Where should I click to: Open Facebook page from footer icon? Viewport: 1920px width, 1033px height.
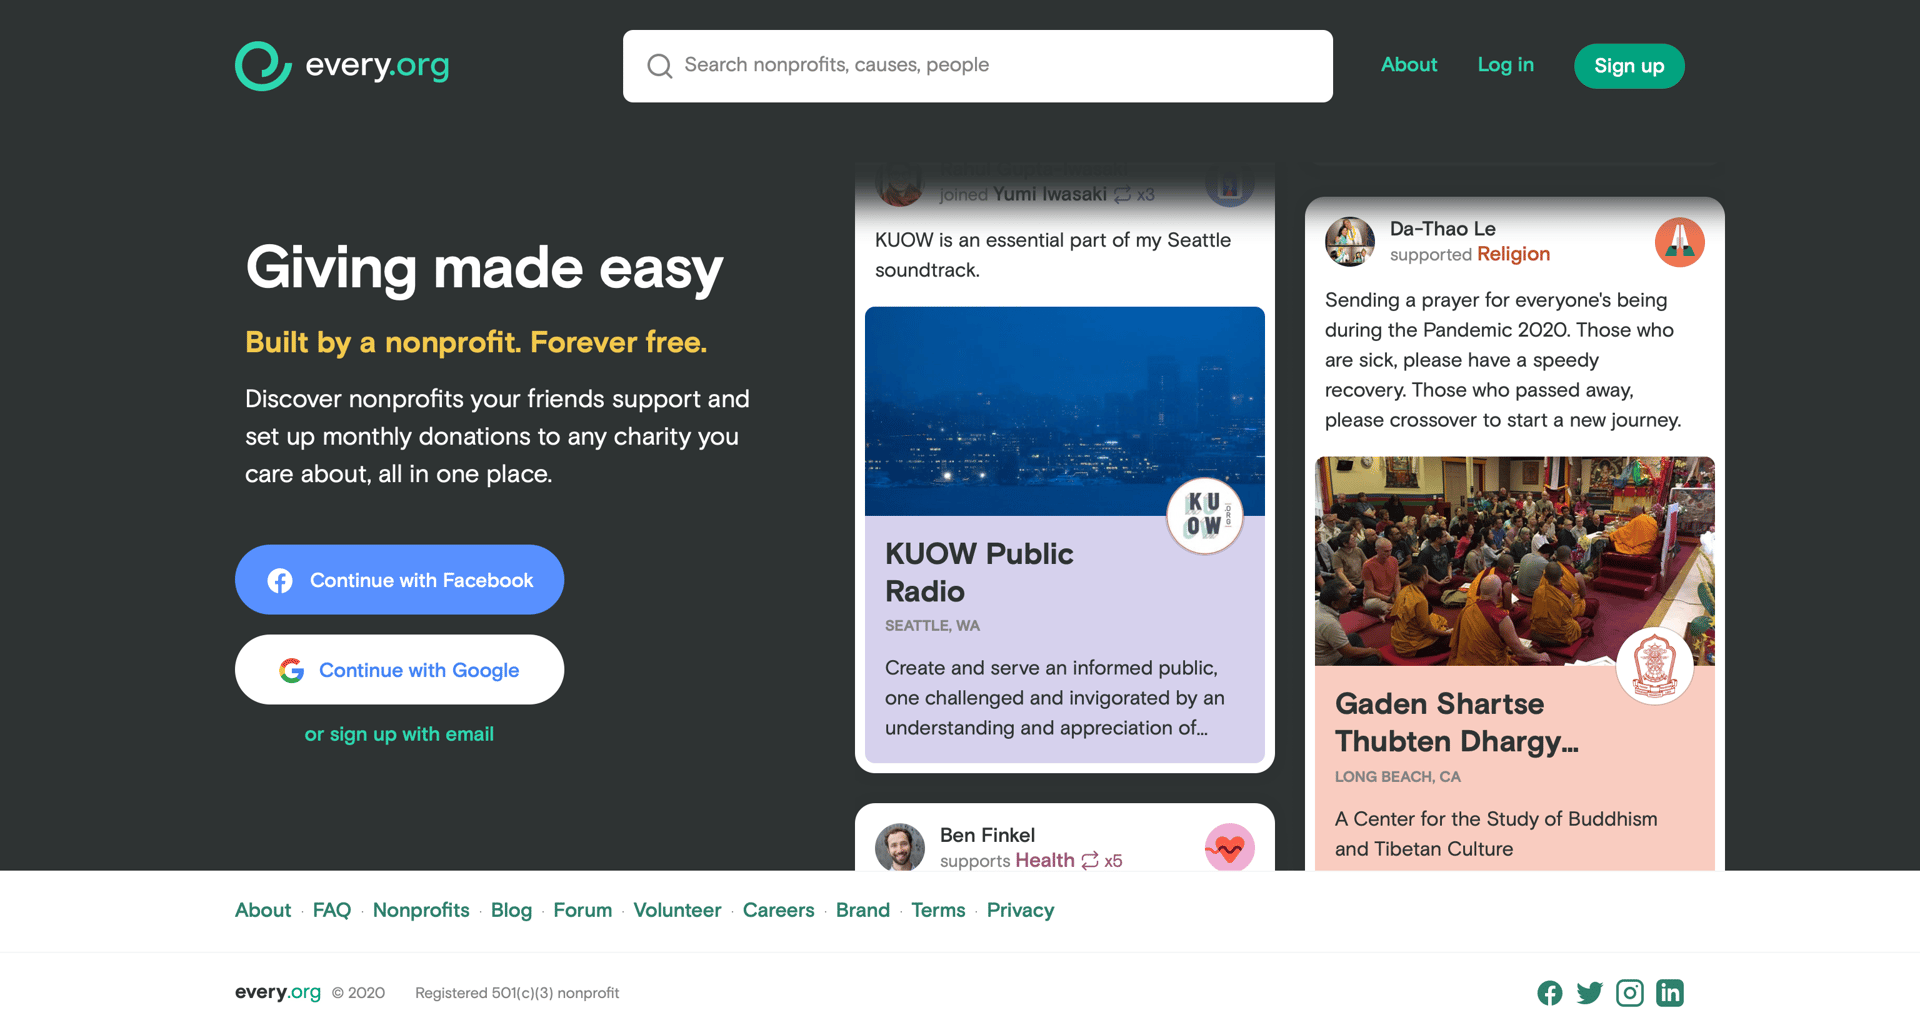click(1549, 993)
